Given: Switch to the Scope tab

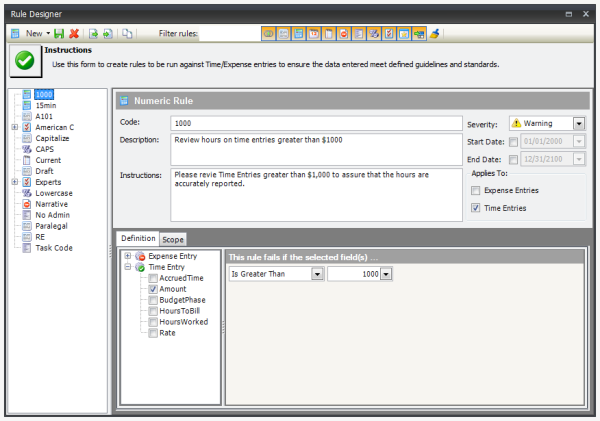Looking at the screenshot, I should pyautogui.click(x=174, y=239).
